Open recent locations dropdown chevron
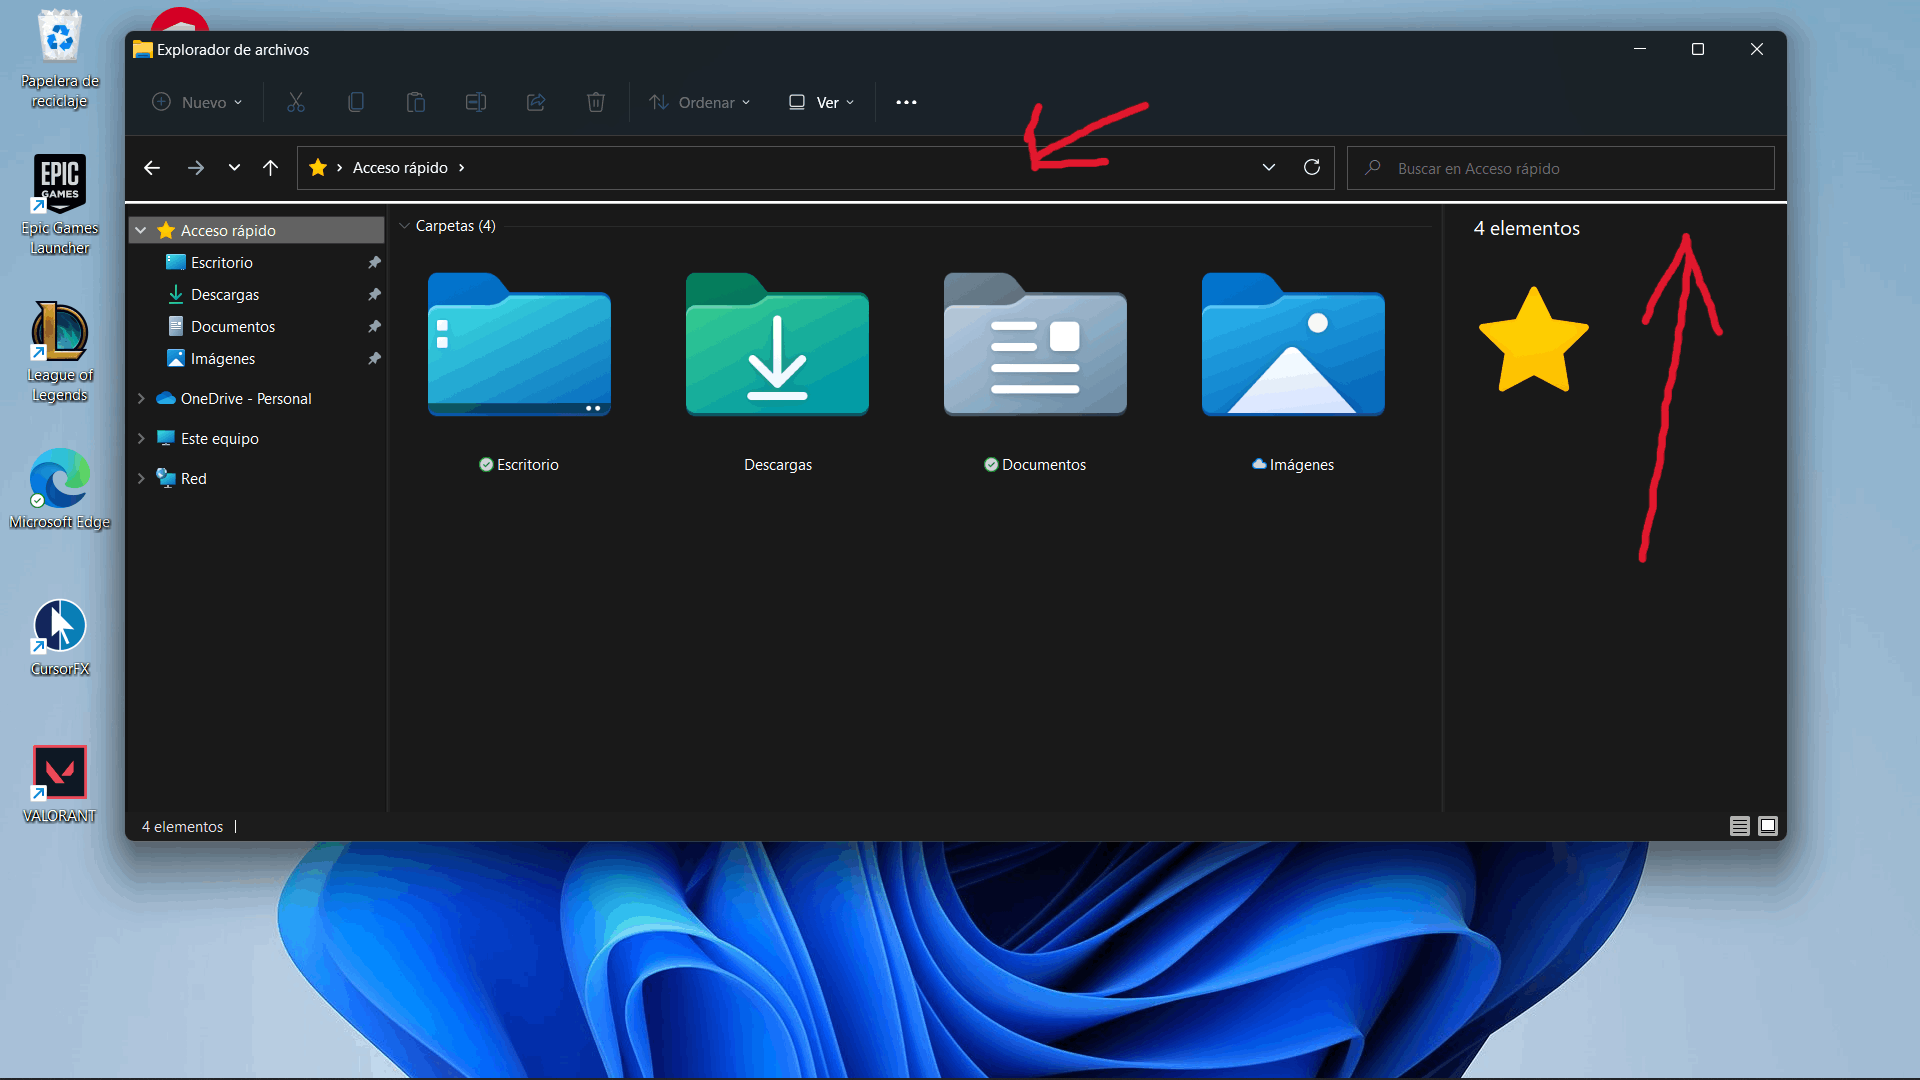Screen dimensions: 1920x1080 (x=234, y=168)
